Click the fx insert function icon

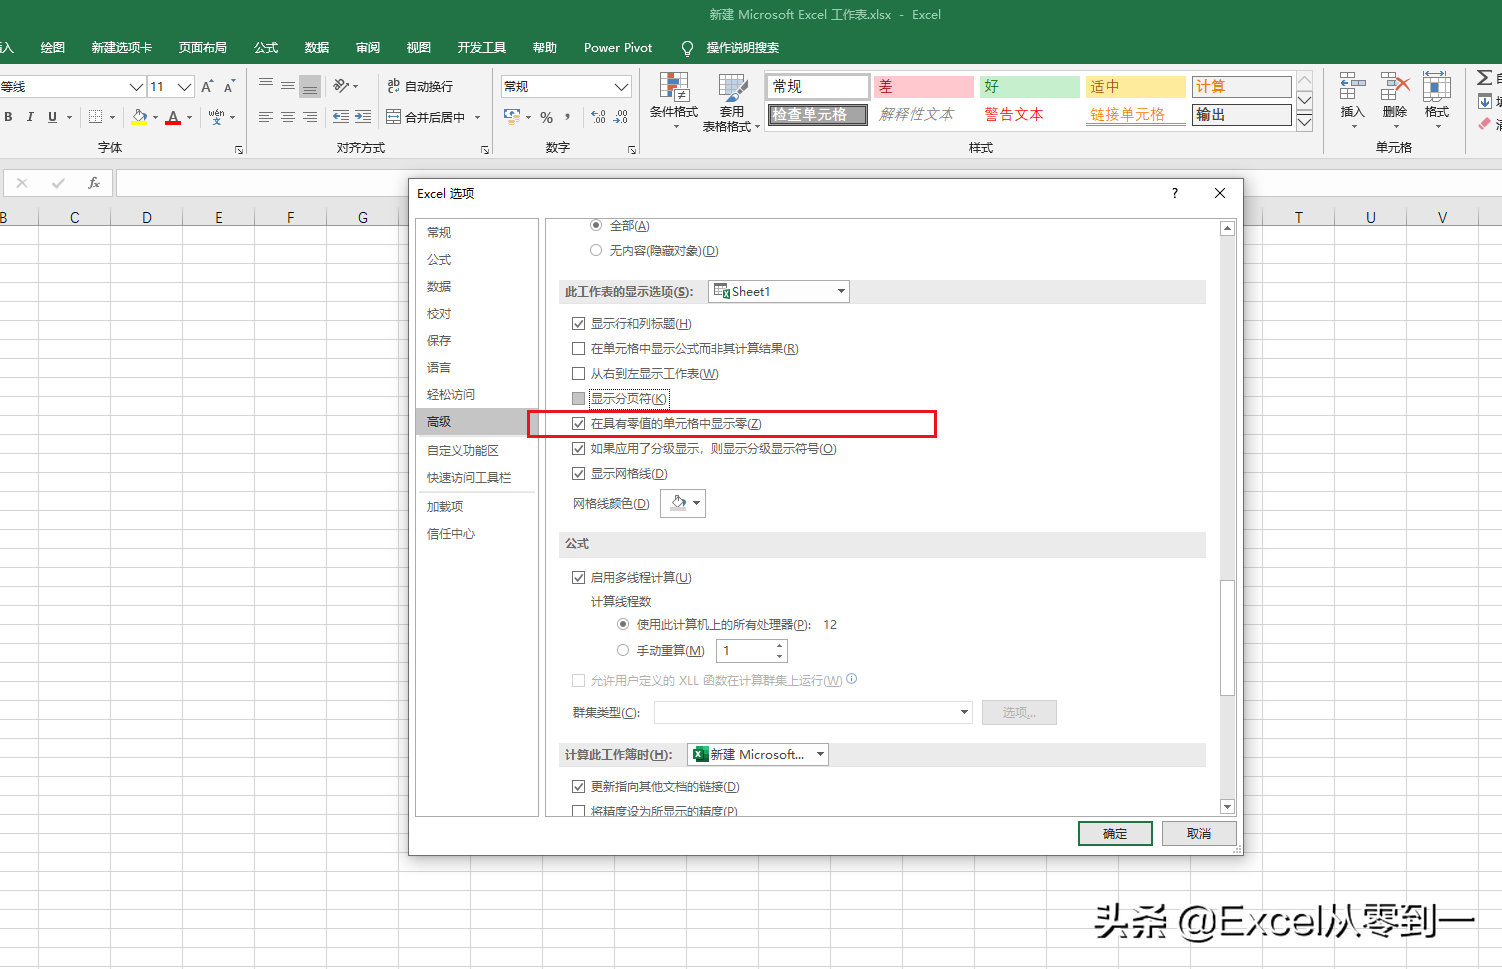[x=94, y=183]
